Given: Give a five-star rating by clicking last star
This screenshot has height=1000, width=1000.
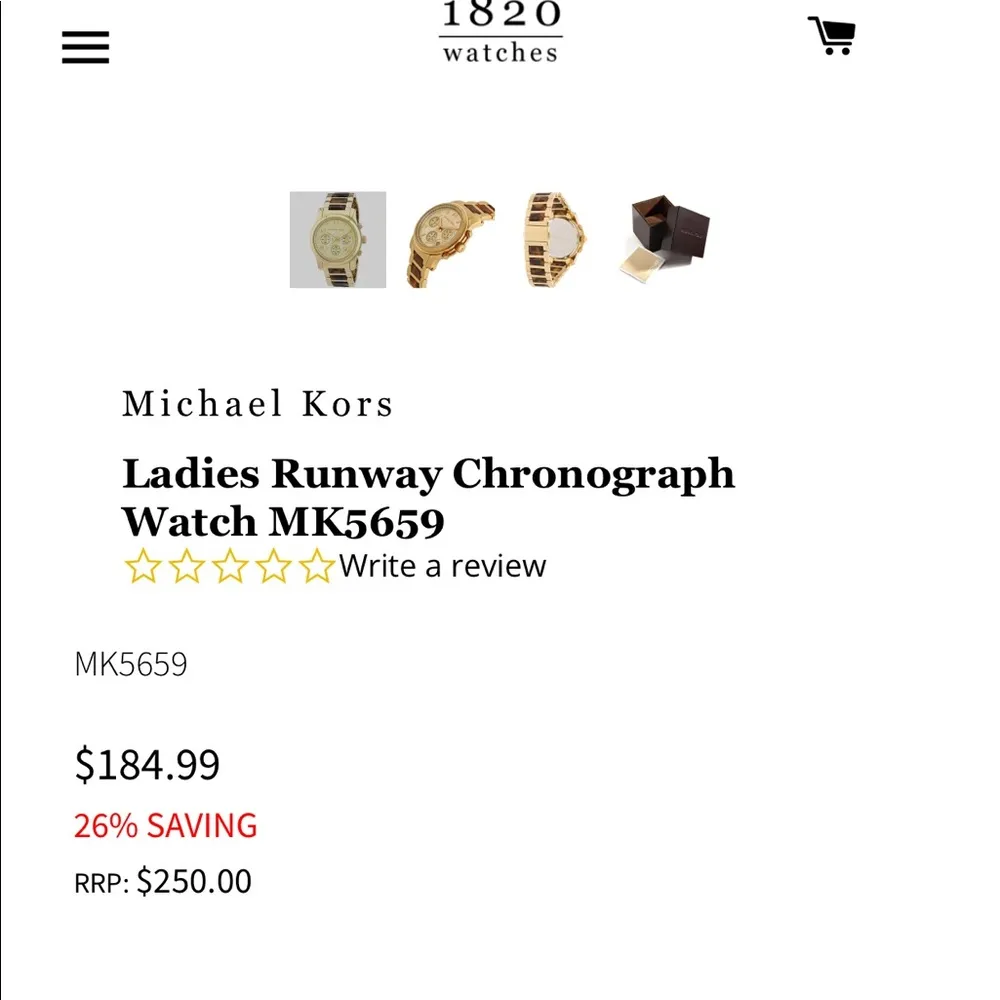Looking at the screenshot, I should click(316, 566).
